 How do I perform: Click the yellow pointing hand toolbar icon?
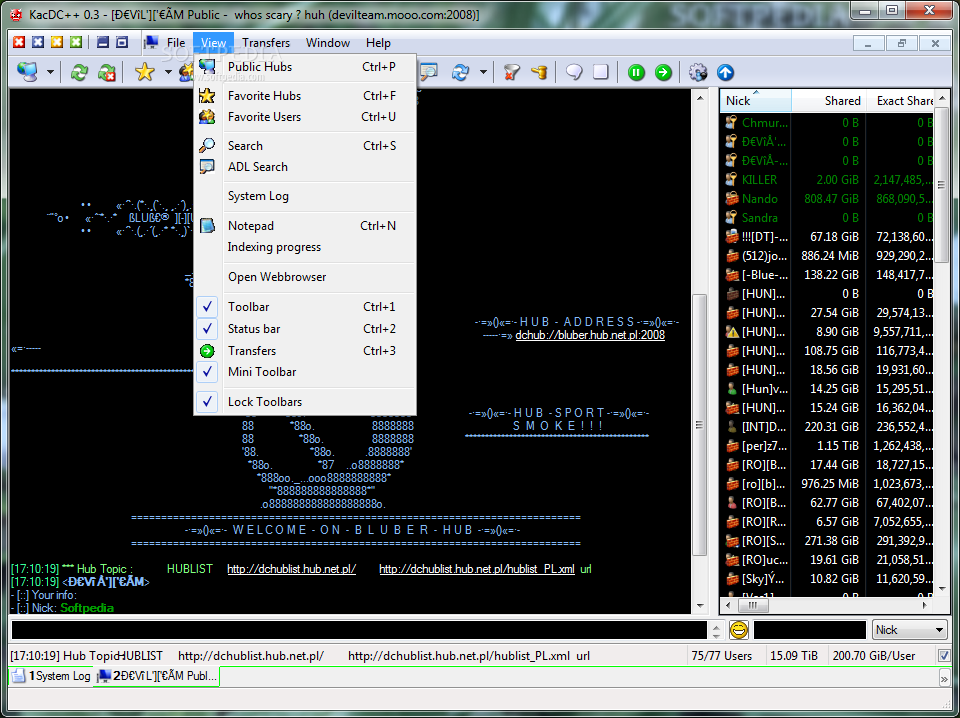click(539, 72)
